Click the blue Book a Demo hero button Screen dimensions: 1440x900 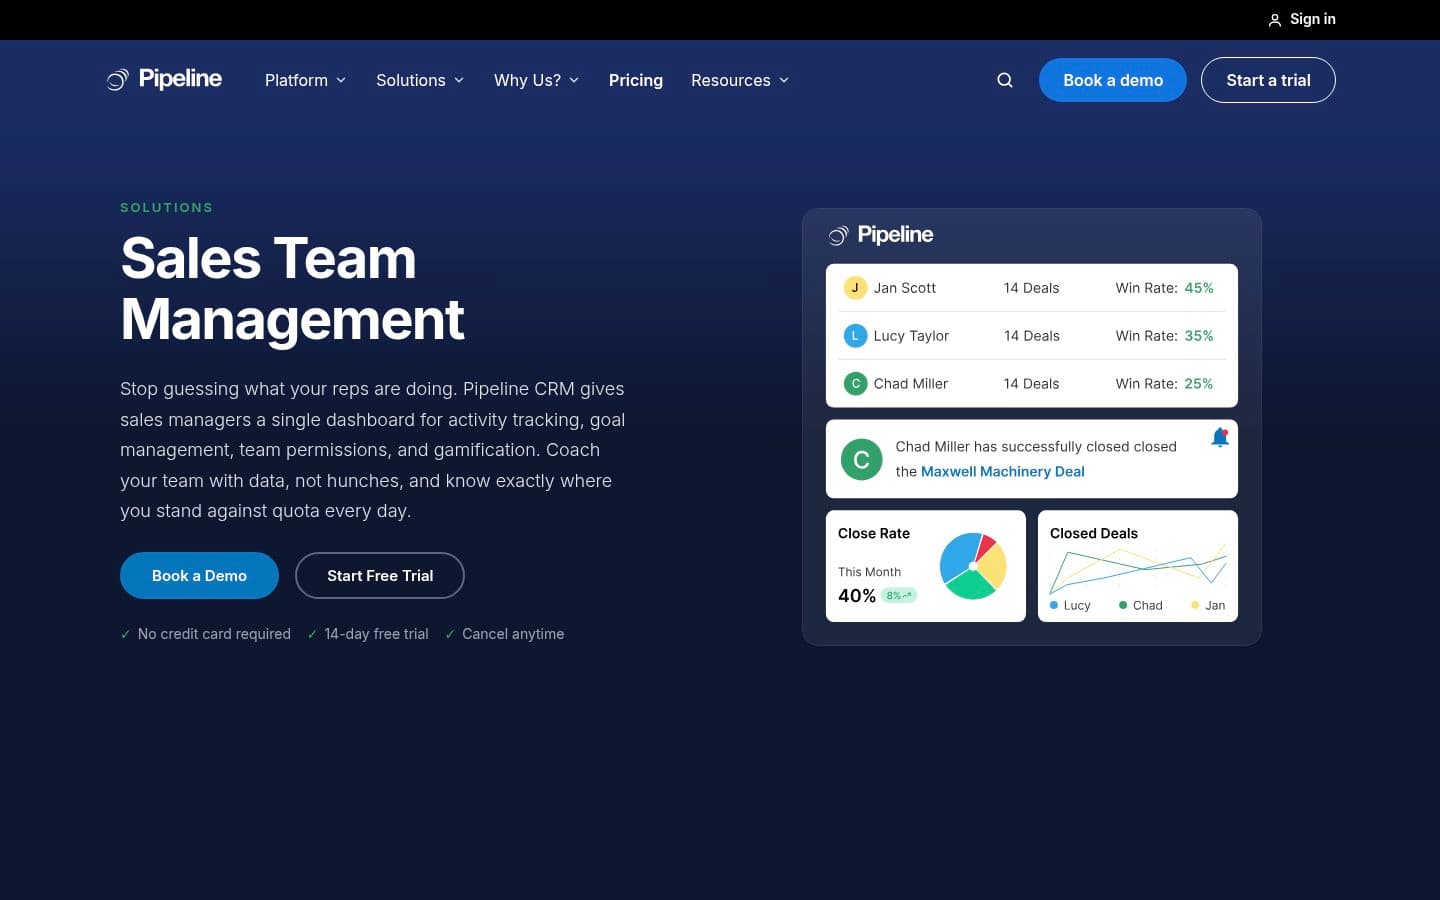point(199,576)
